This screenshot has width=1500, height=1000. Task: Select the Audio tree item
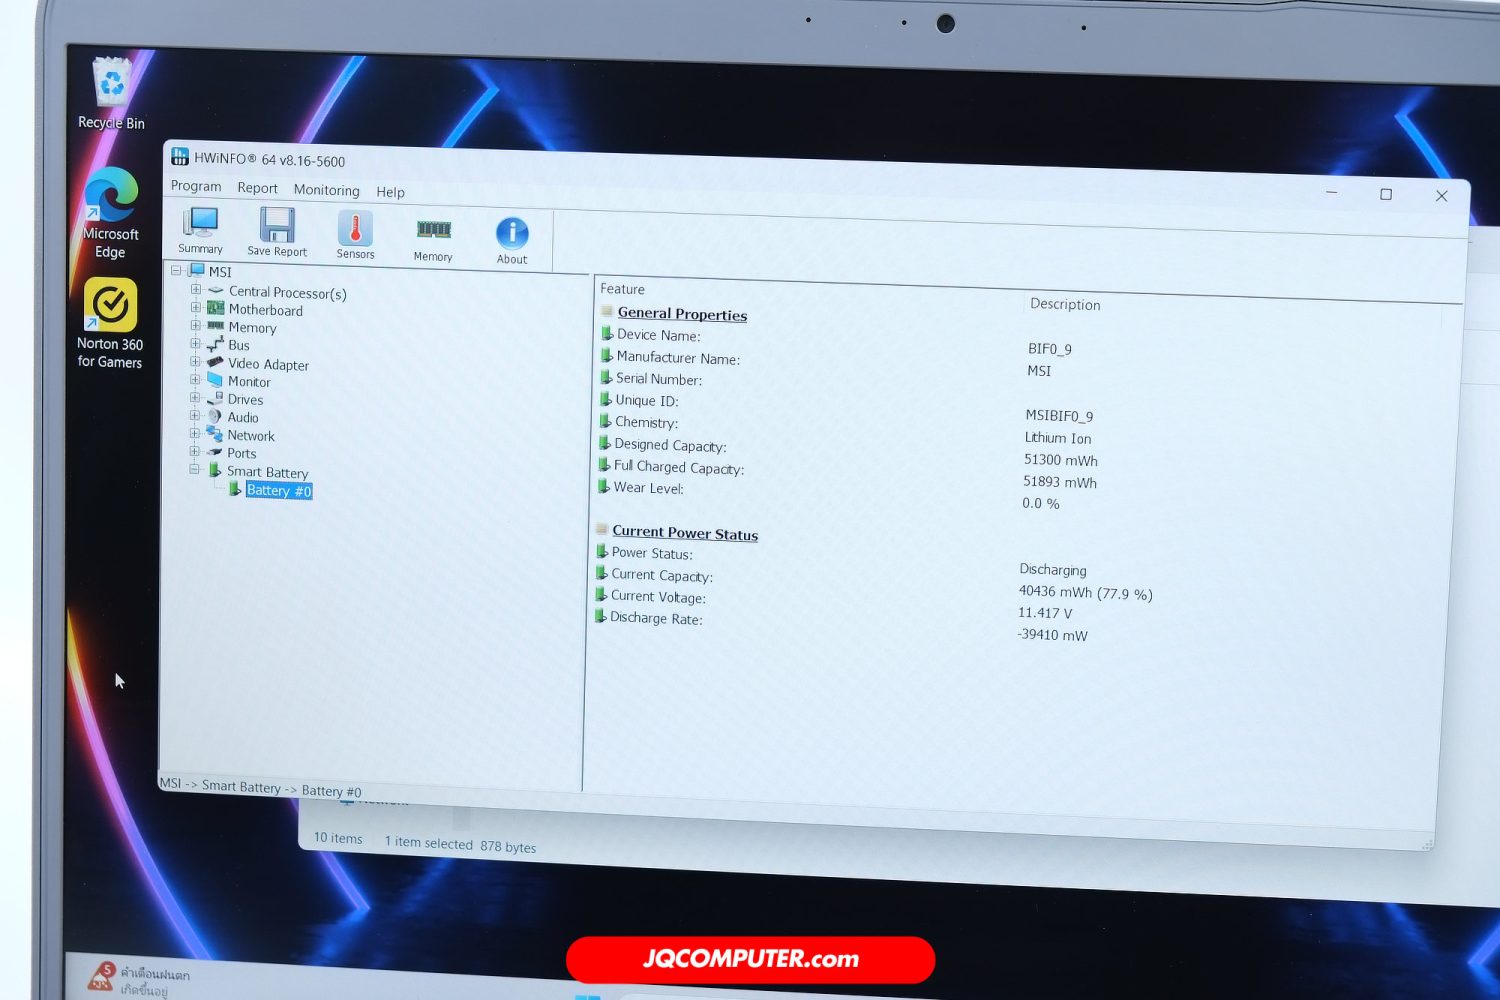pos(243,418)
